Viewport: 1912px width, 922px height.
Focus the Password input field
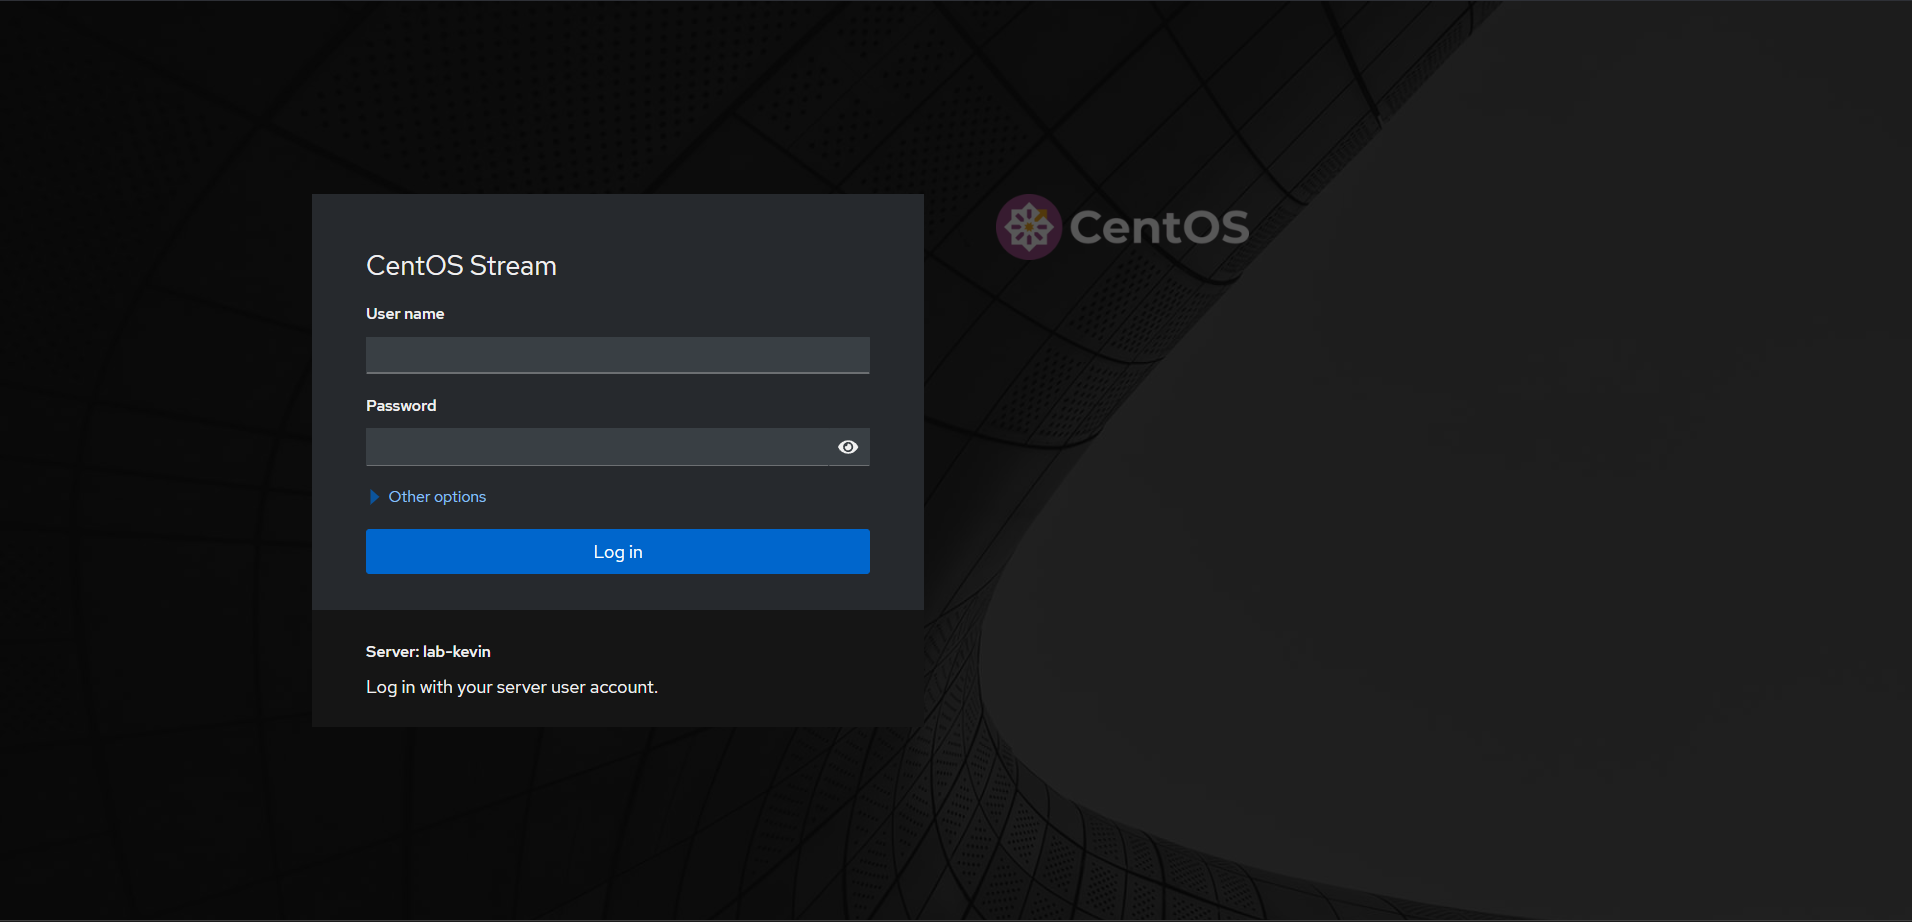tap(596, 447)
